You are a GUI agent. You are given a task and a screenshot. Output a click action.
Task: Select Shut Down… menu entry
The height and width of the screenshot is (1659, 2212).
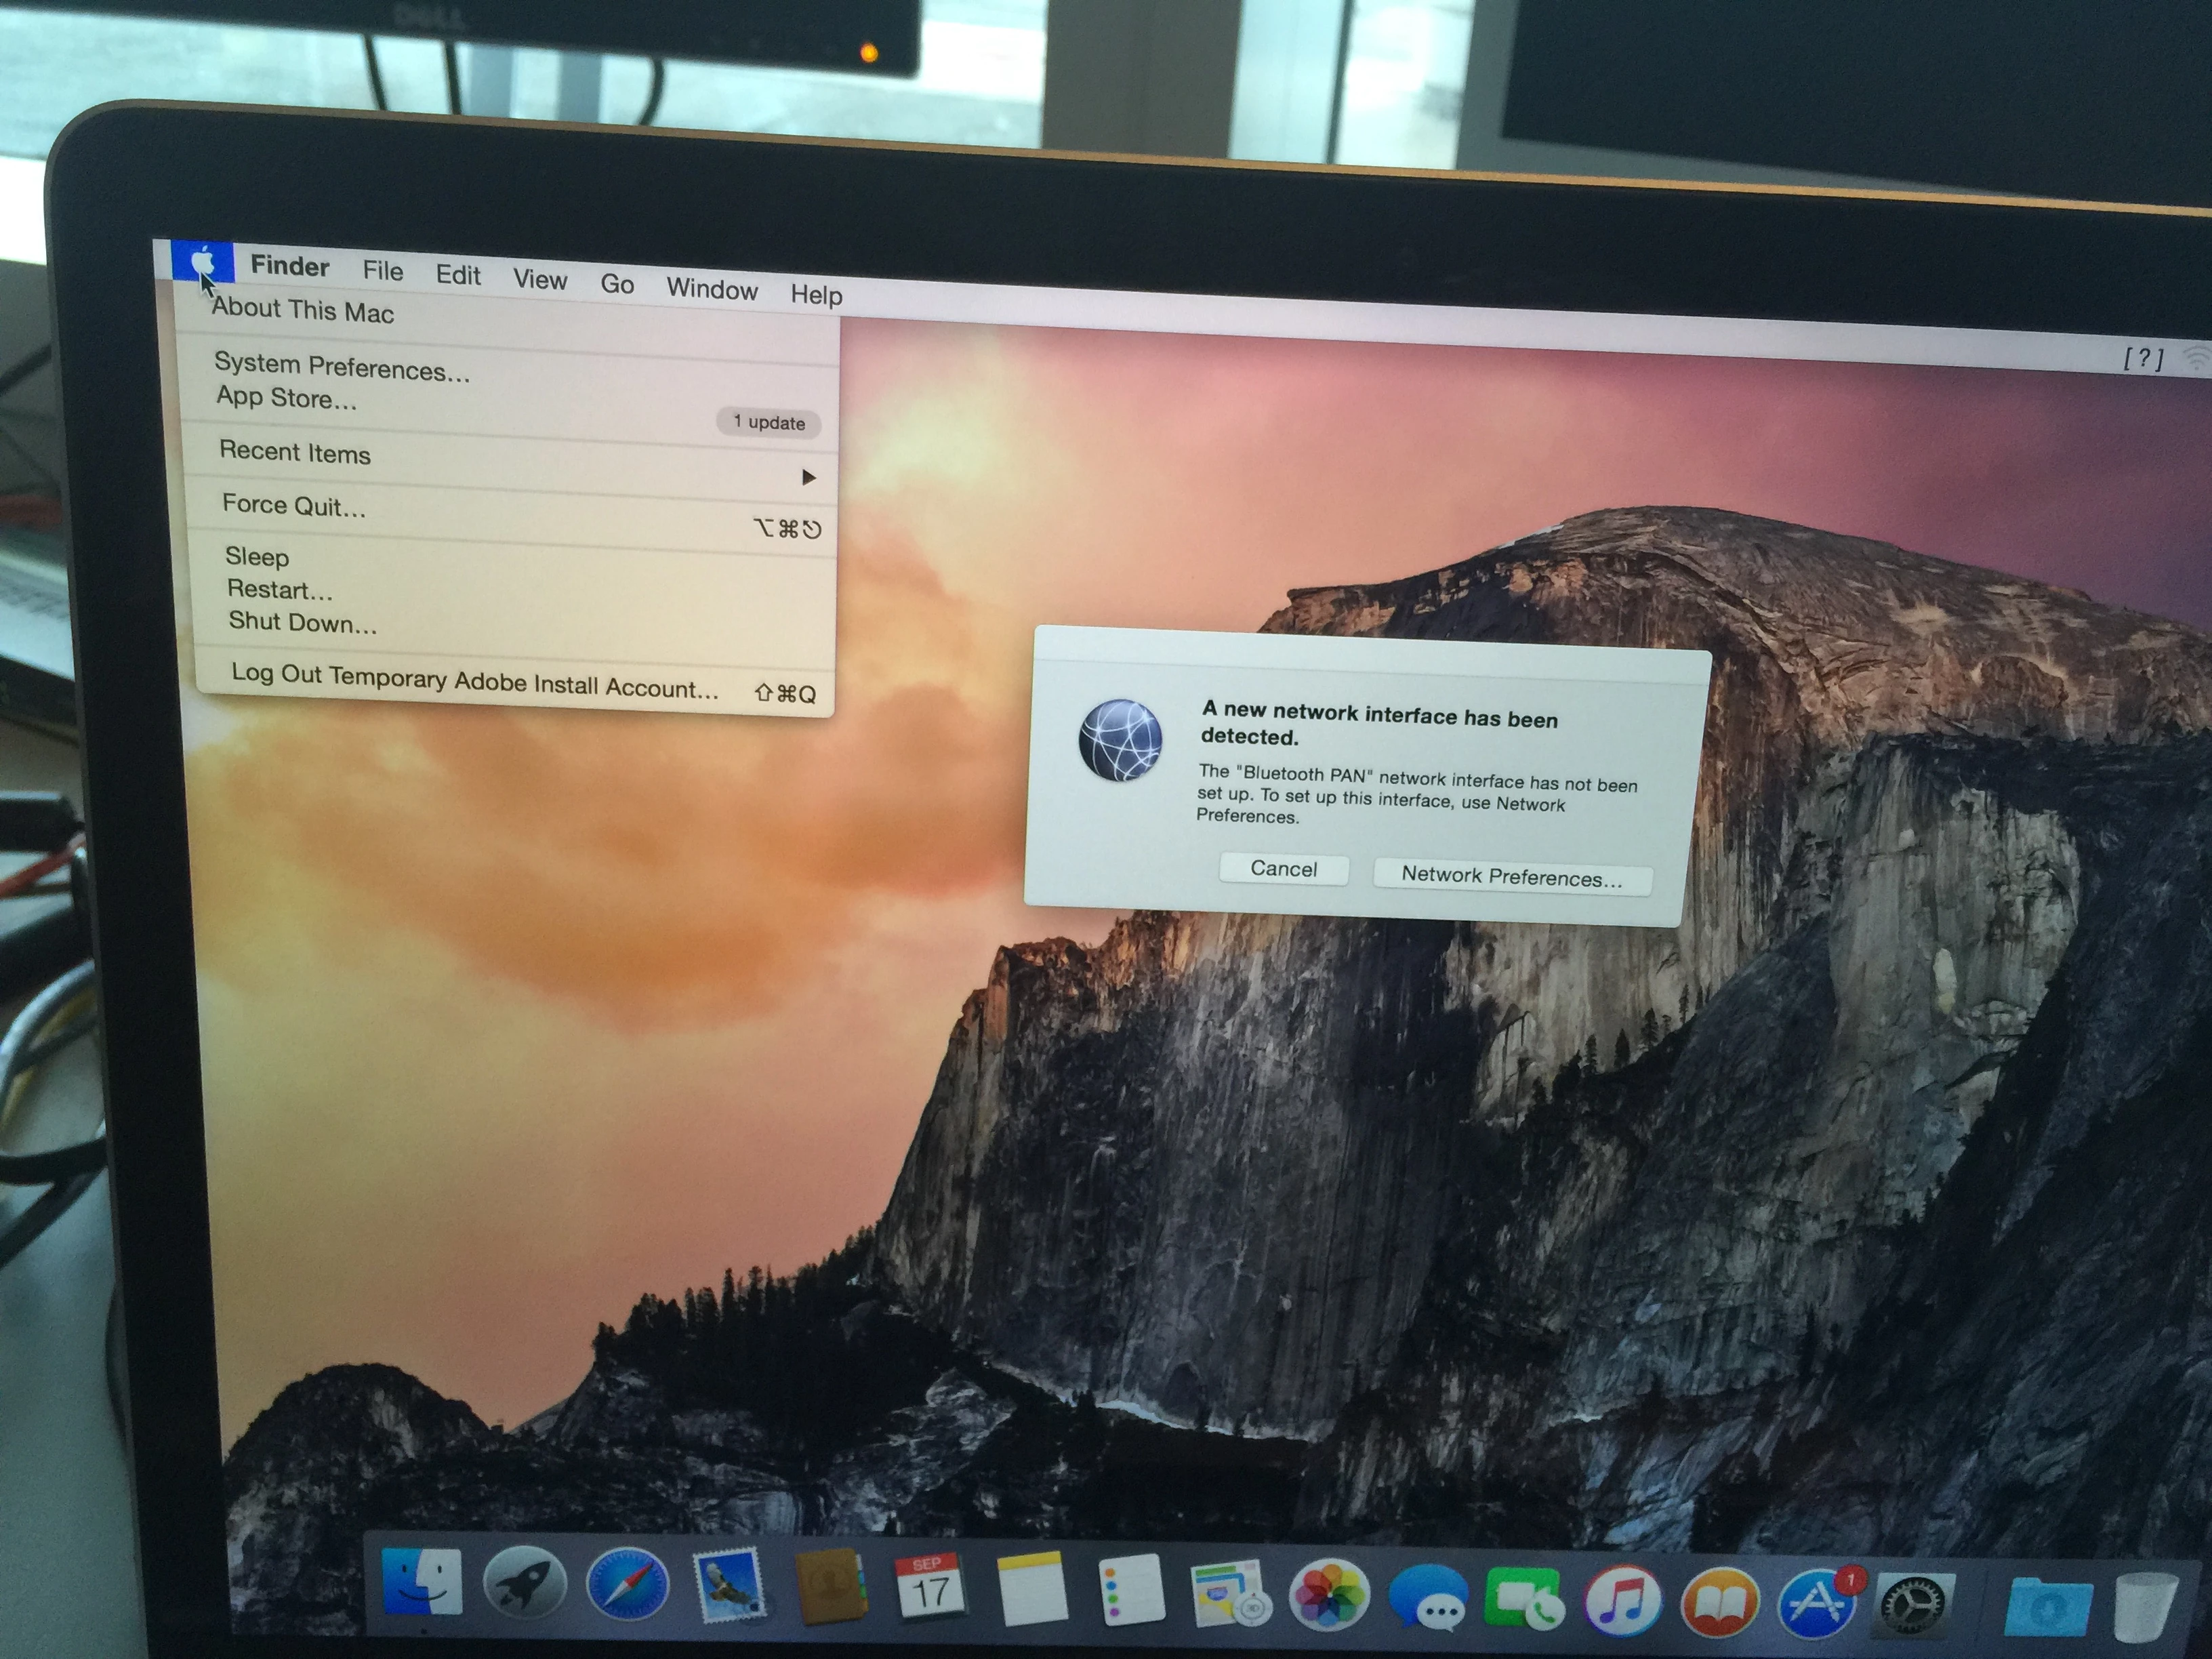[302, 622]
